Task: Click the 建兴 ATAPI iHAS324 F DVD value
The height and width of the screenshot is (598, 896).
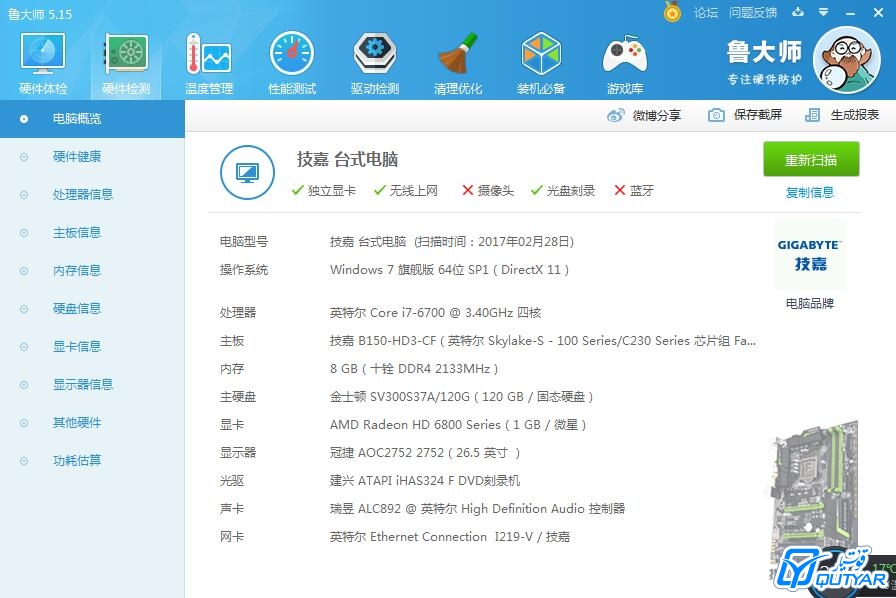Action: [425, 481]
